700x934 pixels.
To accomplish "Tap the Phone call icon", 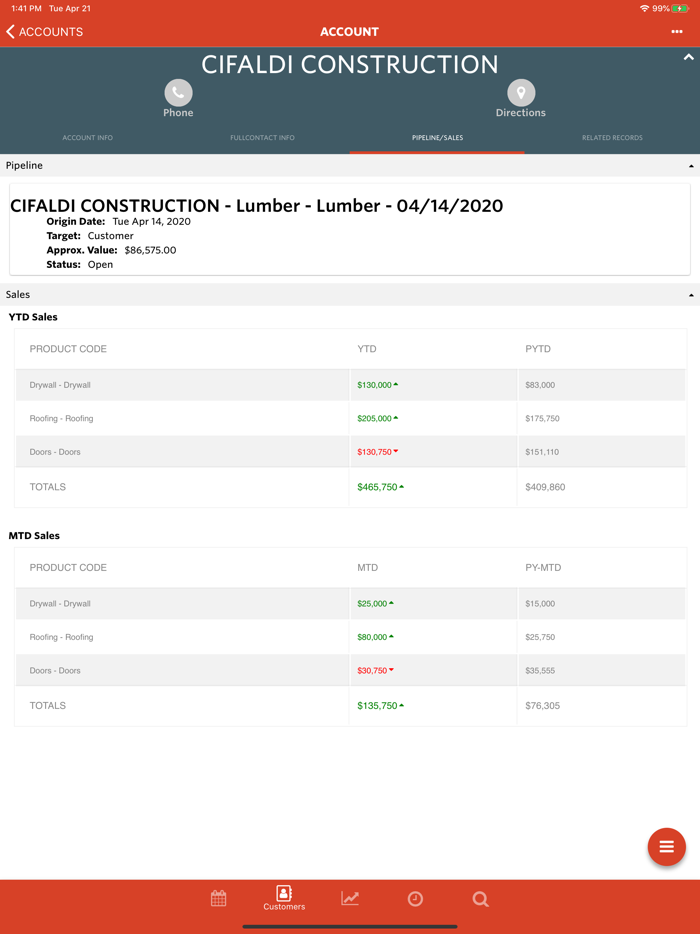I will 178,93.
